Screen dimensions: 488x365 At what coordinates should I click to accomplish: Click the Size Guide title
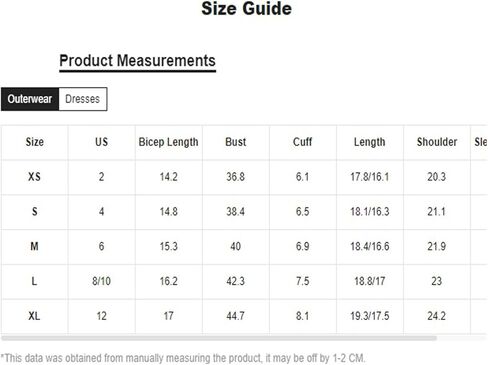tap(246, 9)
